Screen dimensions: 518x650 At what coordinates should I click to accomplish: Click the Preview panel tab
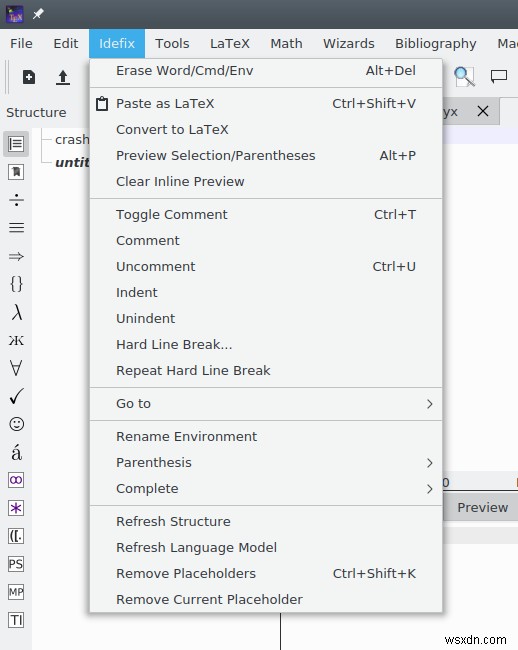pos(482,507)
